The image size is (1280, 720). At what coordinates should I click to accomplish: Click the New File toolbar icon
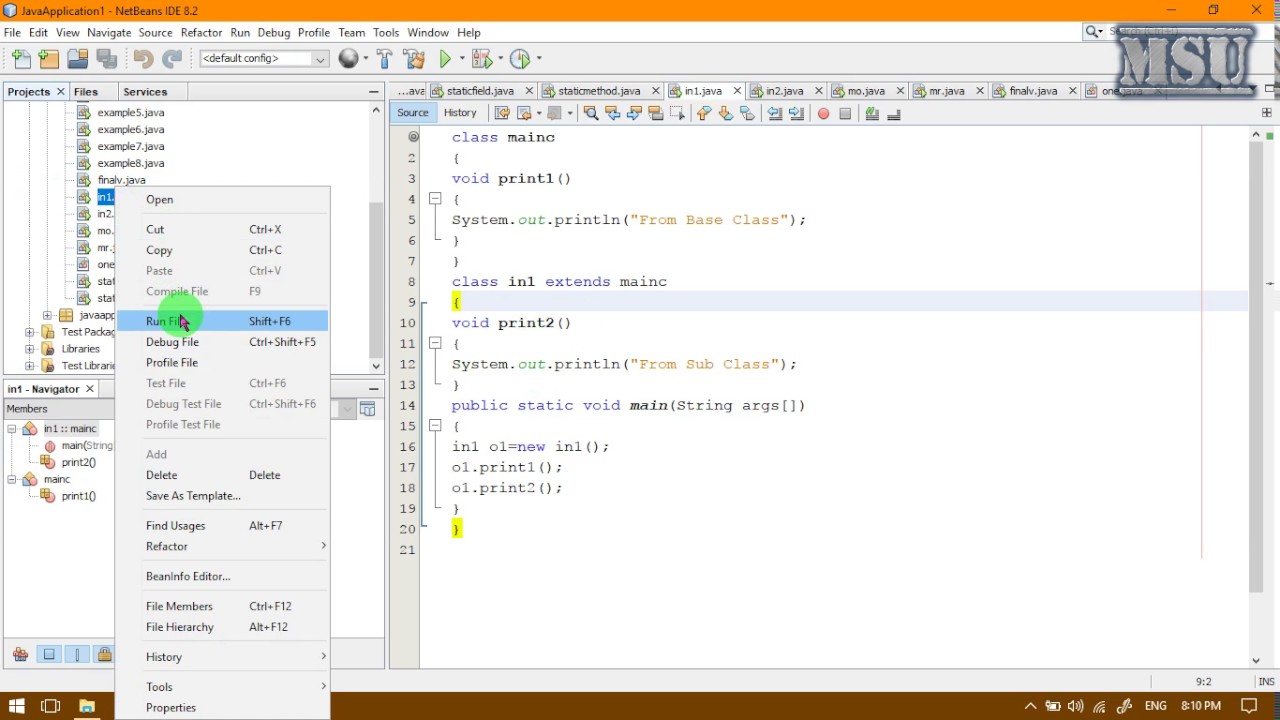tap(21, 59)
